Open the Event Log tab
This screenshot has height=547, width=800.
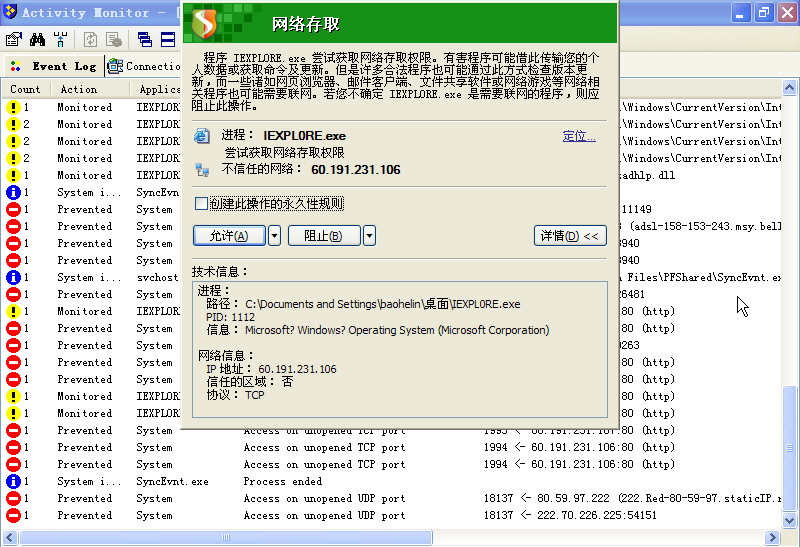coord(55,66)
